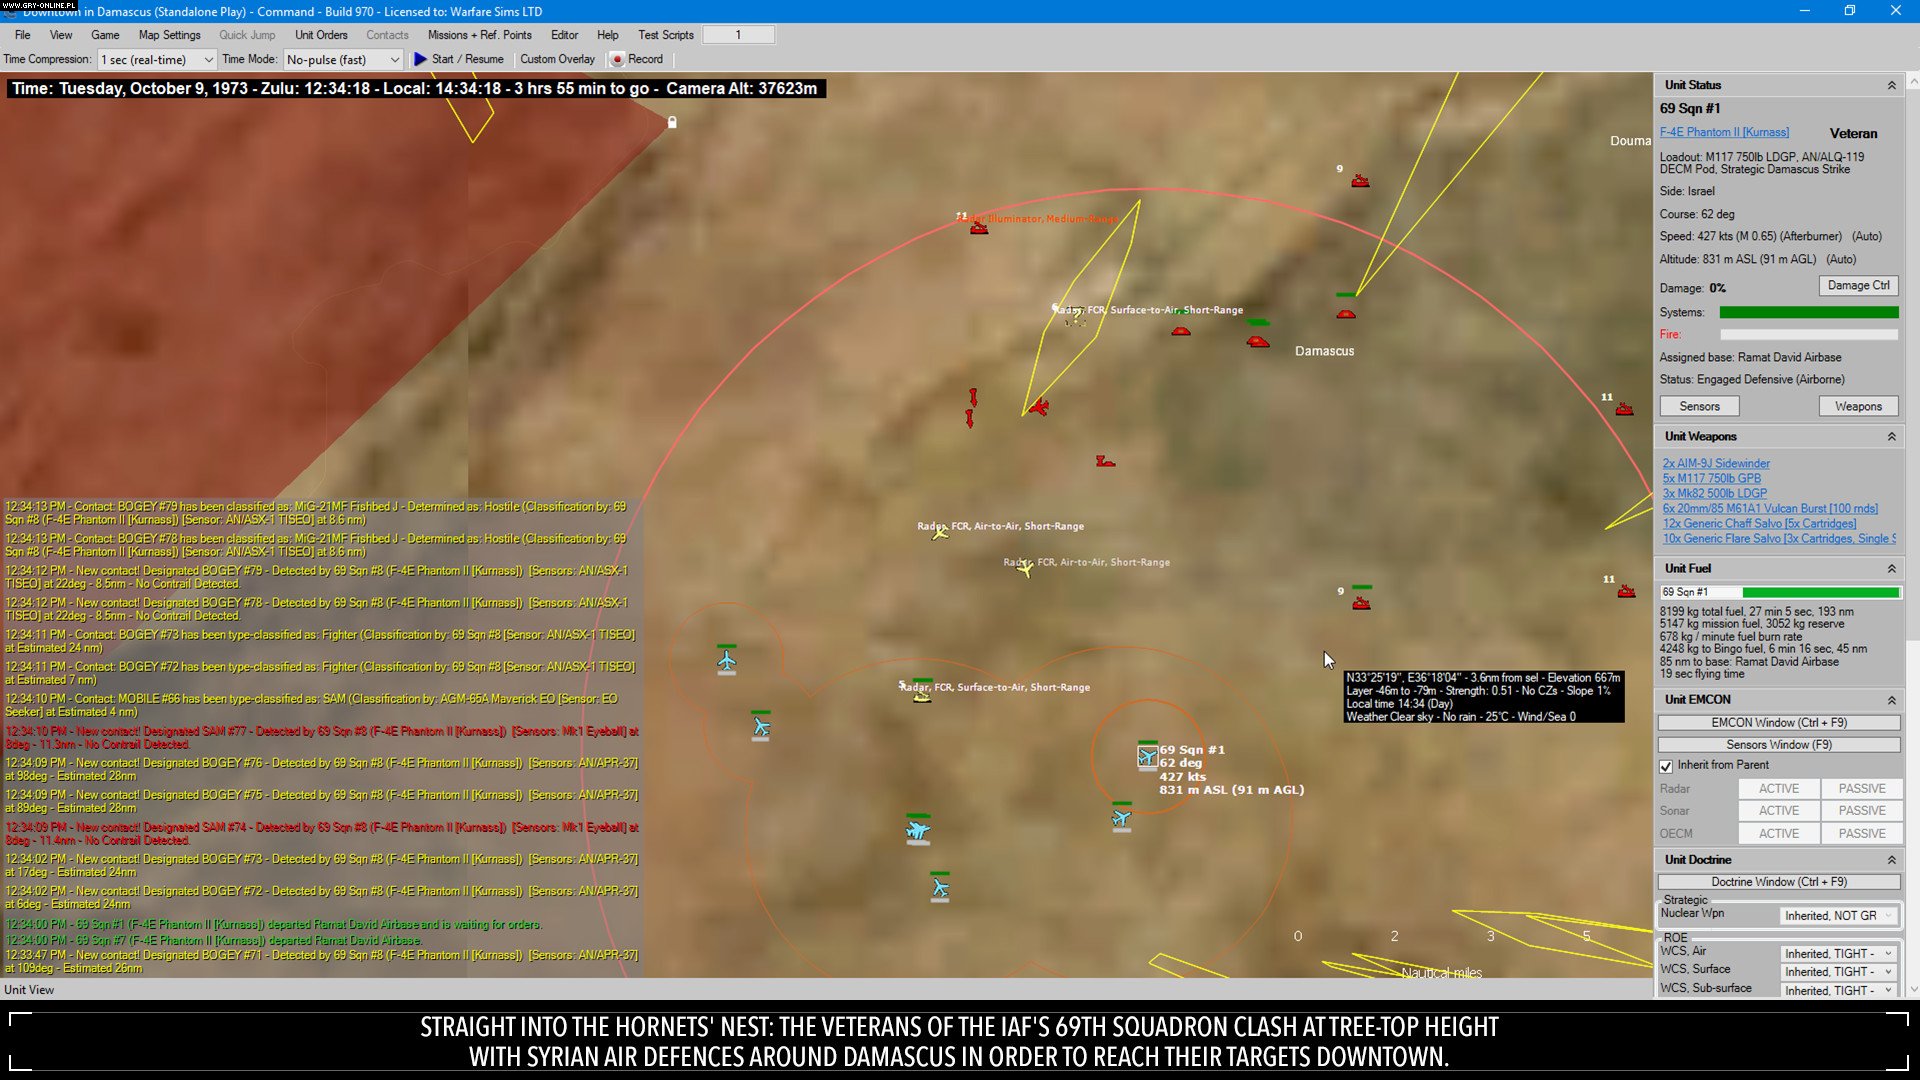Open the Doctrine Window via its button
Screen dimensions: 1920x1080
(1778, 882)
